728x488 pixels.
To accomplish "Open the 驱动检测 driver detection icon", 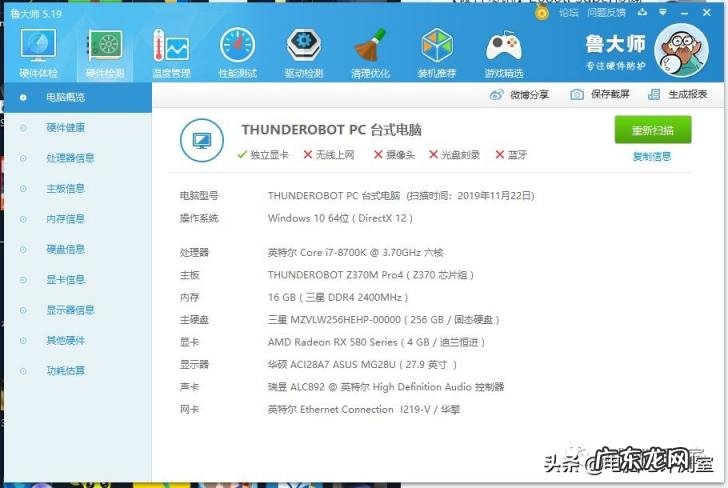I will click(304, 53).
